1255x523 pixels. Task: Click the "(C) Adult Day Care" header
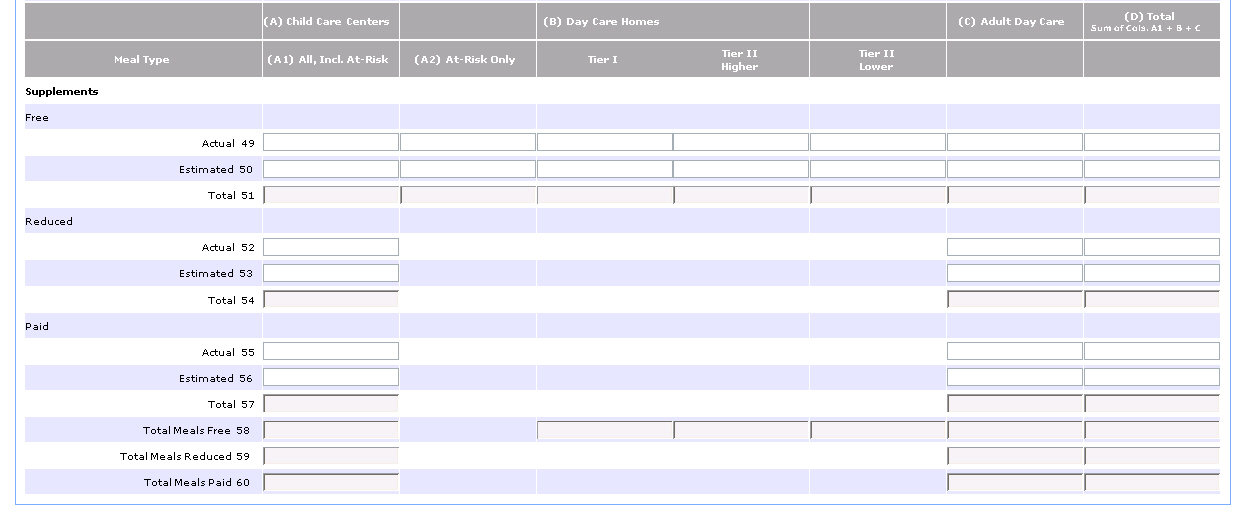pos(1012,21)
